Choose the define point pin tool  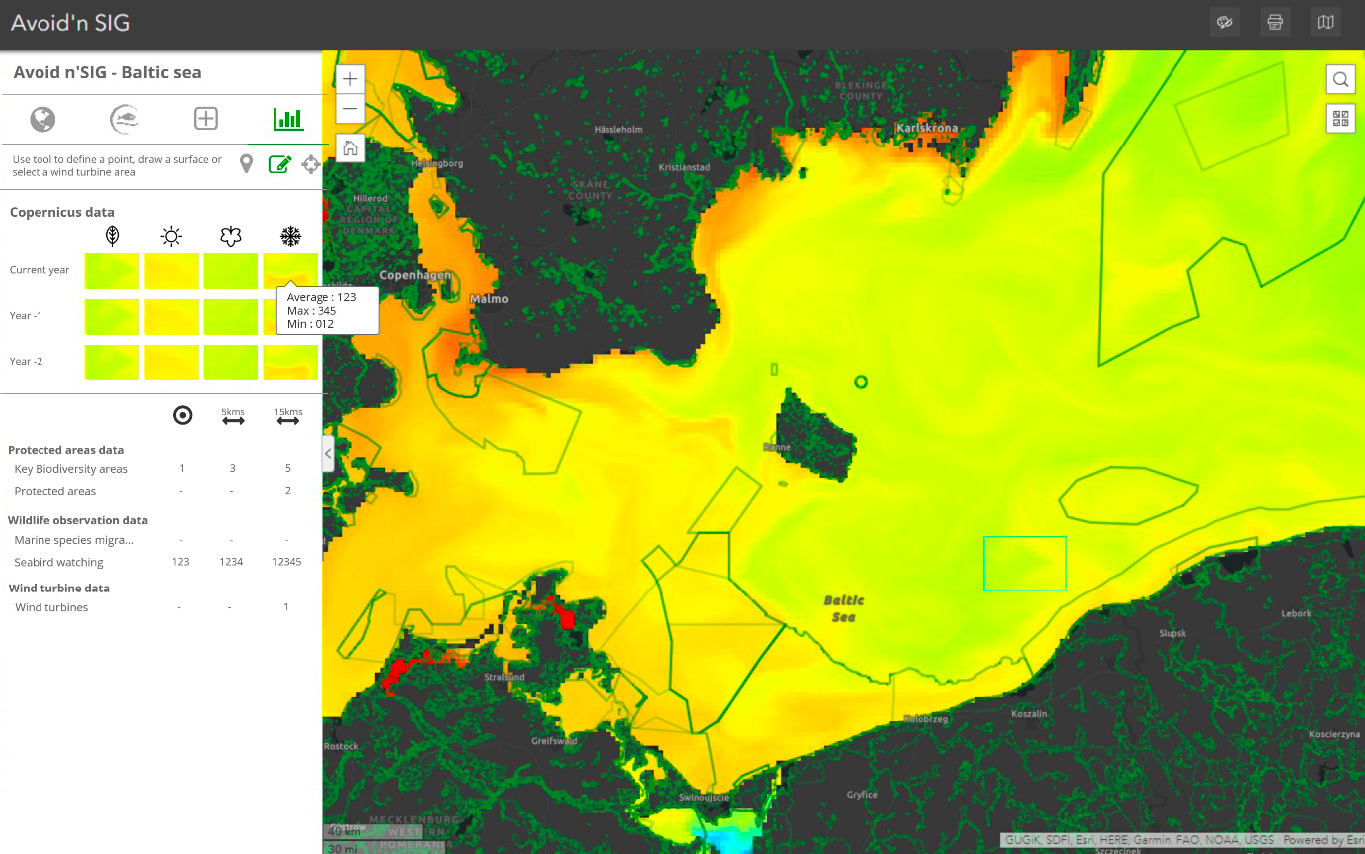(x=247, y=164)
